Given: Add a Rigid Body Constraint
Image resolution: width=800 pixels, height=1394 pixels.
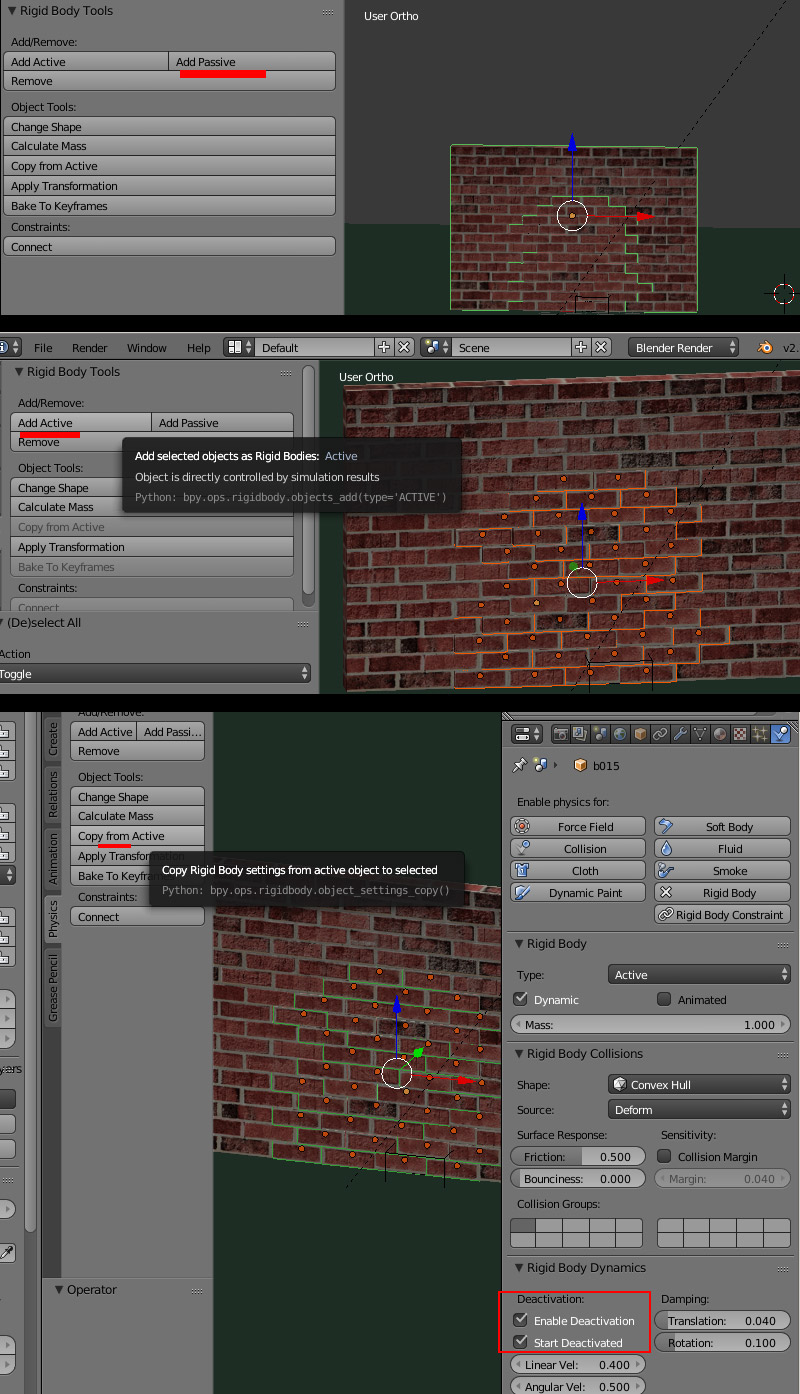Looking at the screenshot, I should 722,915.
